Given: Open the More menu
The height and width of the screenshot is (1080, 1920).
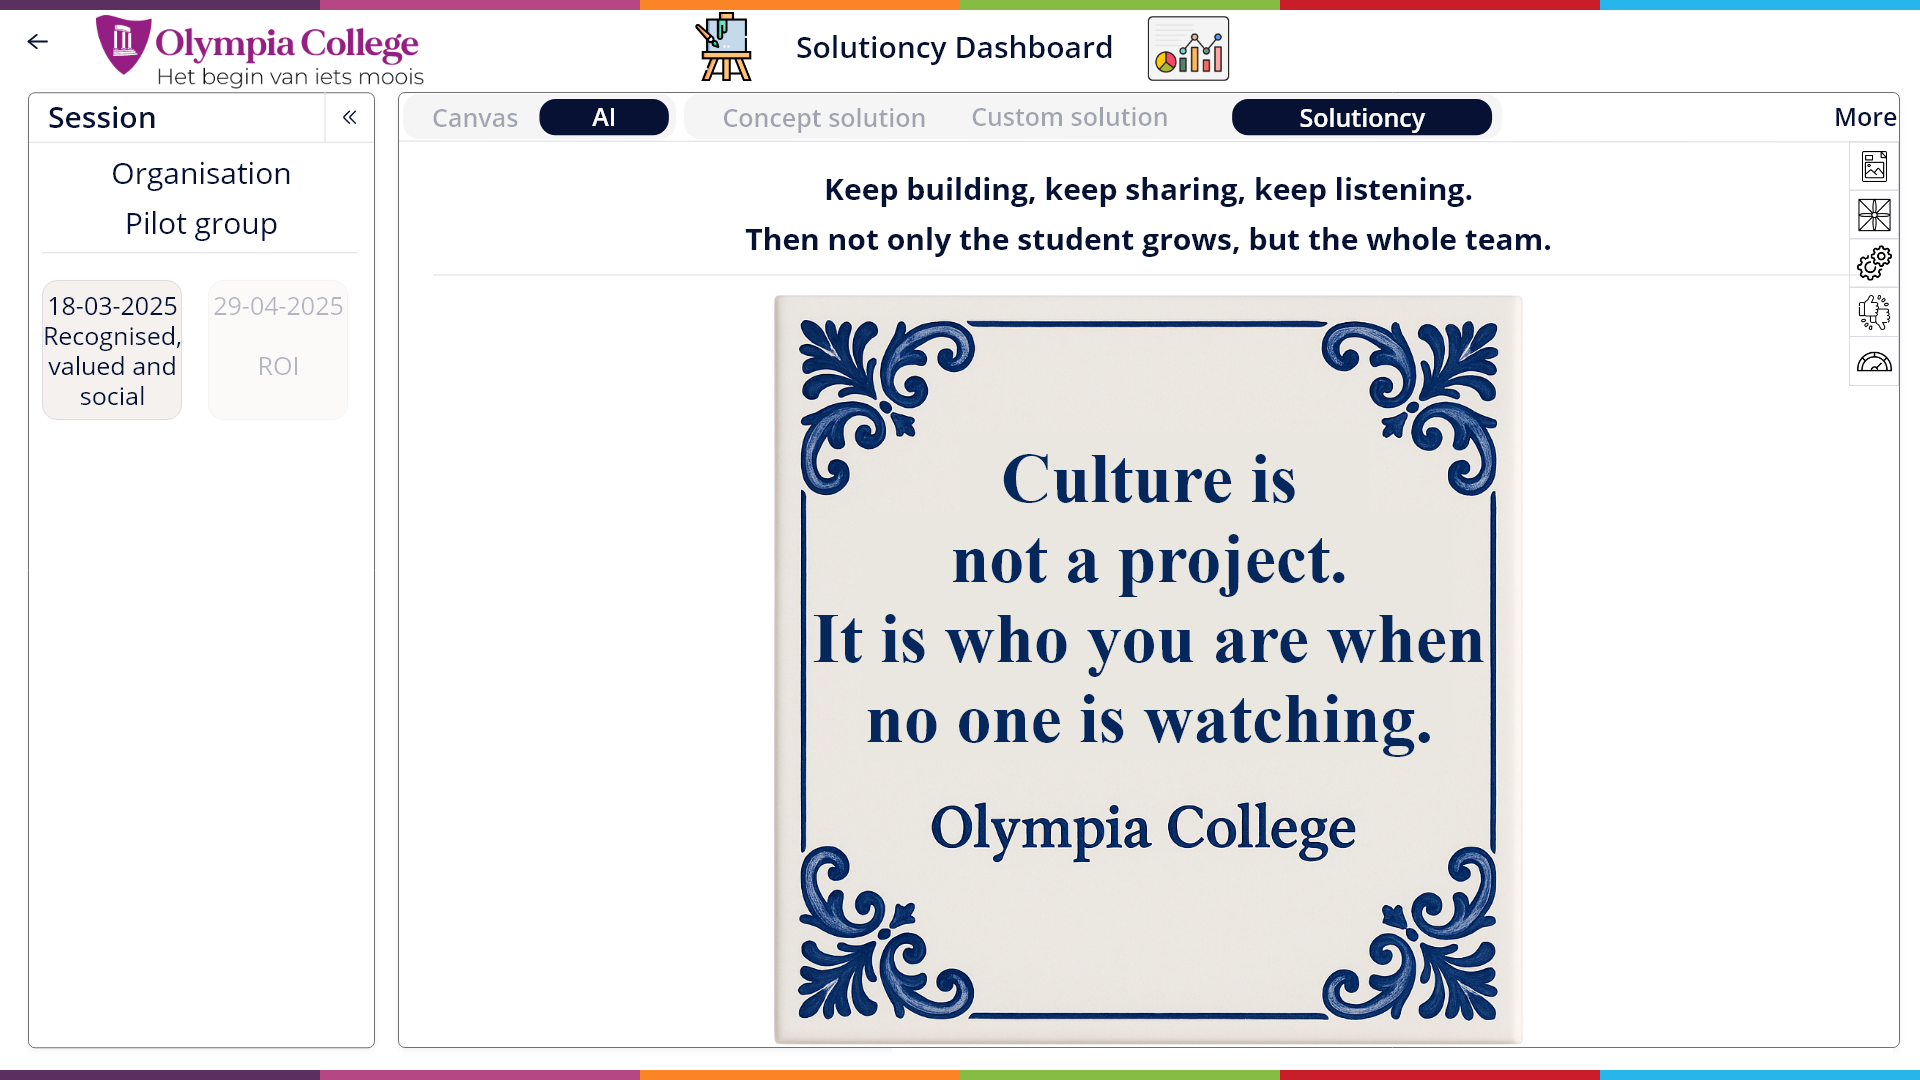Looking at the screenshot, I should pyautogui.click(x=1865, y=117).
